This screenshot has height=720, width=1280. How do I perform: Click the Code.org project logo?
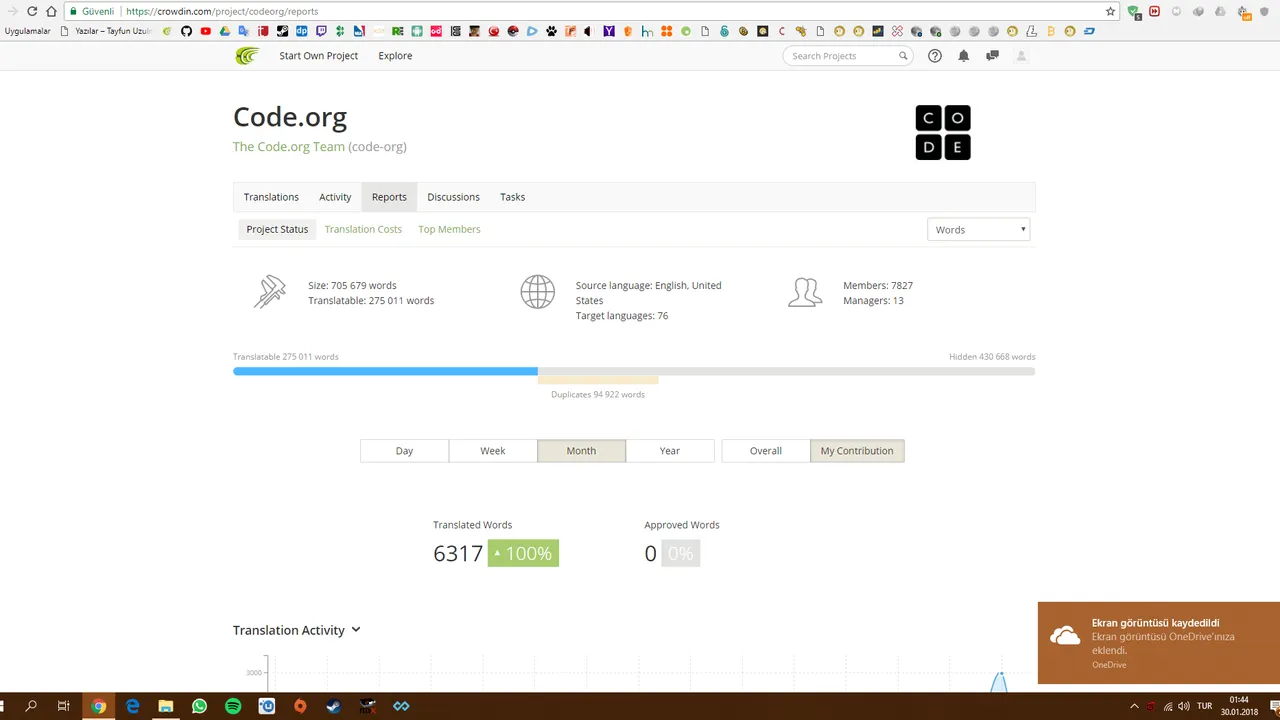coord(943,132)
